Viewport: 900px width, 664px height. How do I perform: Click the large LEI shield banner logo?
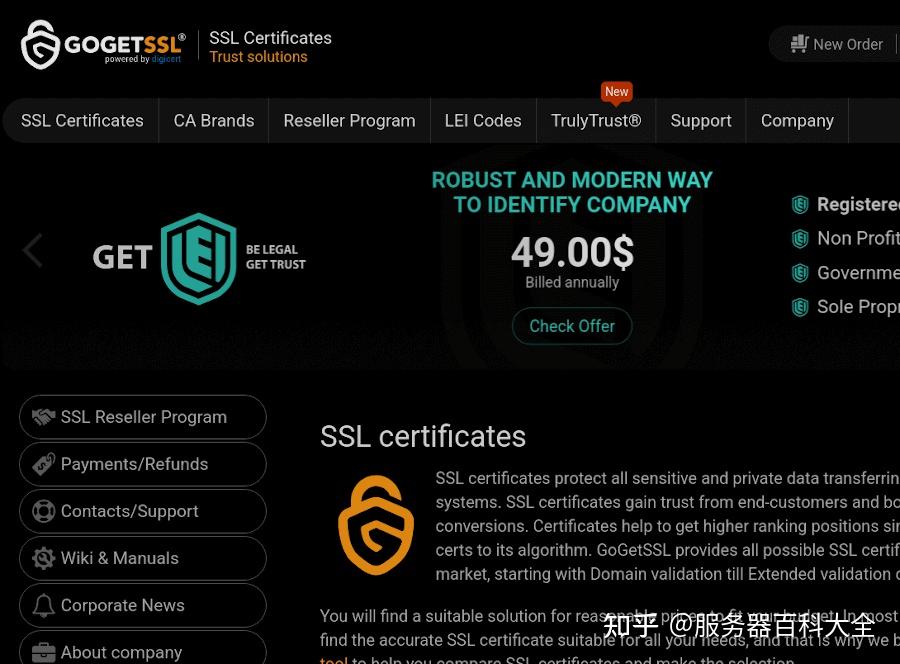(197, 259)
